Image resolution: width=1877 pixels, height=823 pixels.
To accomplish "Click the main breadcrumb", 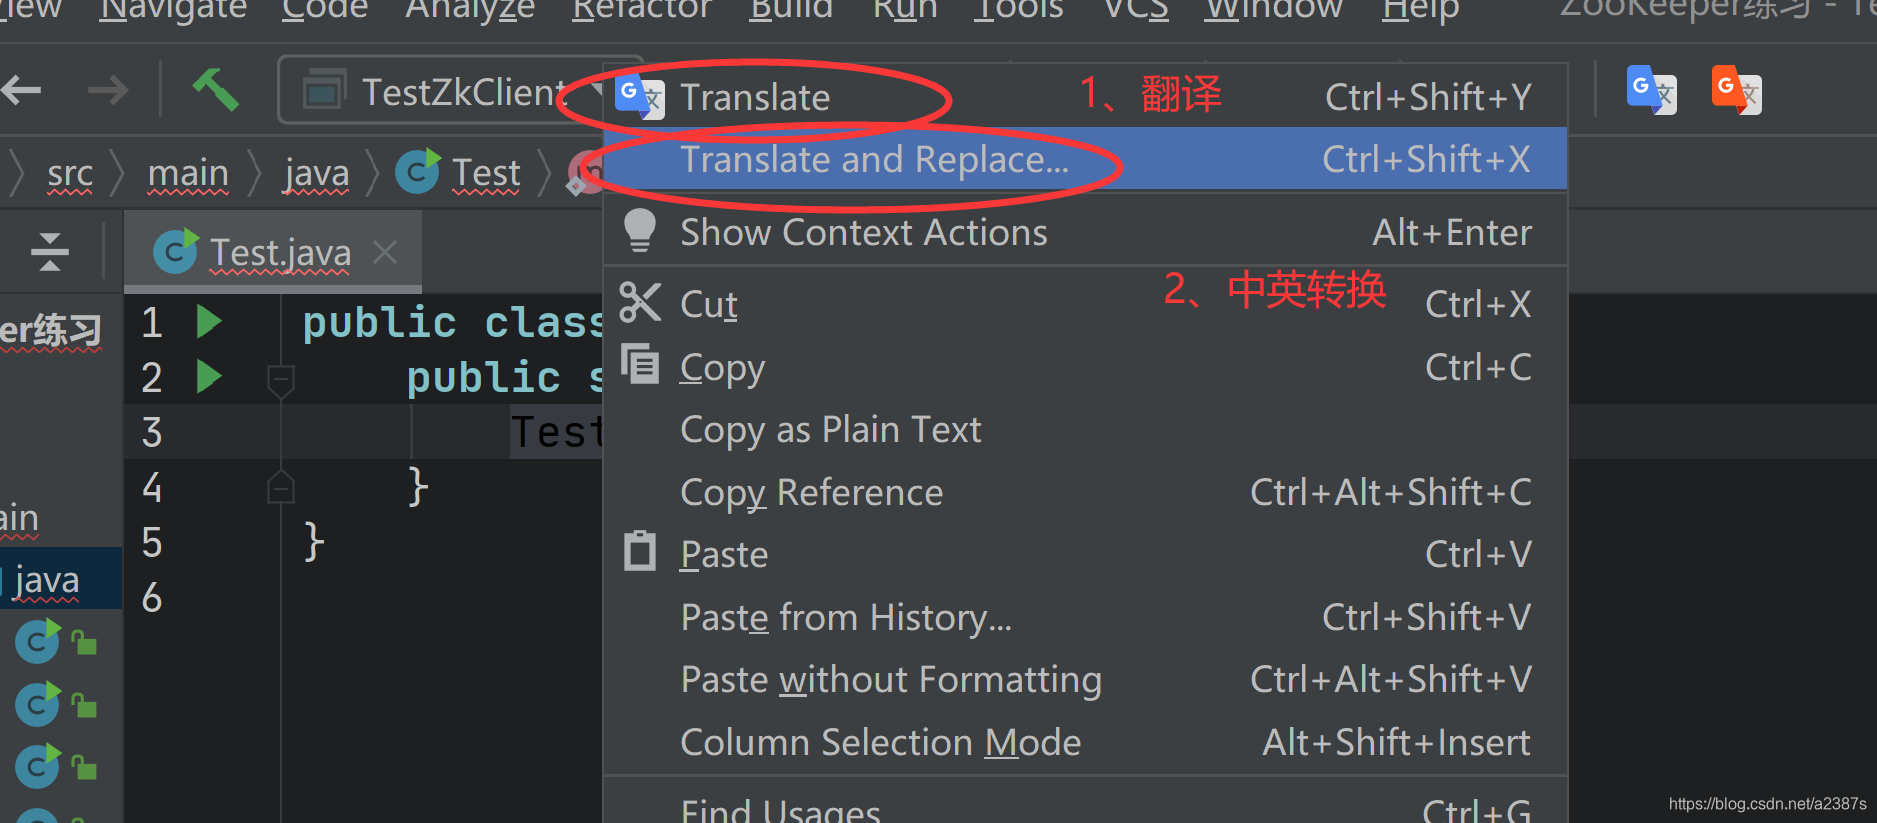I will pyautogui.click(x=188, y=173).
